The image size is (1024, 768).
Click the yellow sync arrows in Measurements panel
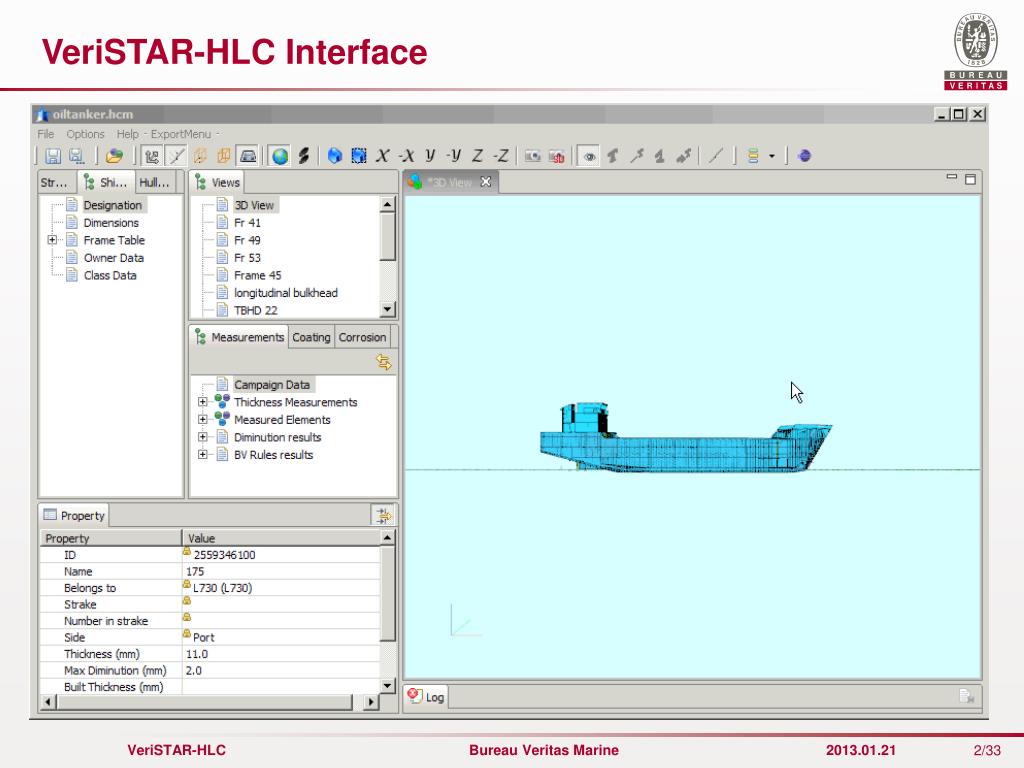click(x=384, y=362)
